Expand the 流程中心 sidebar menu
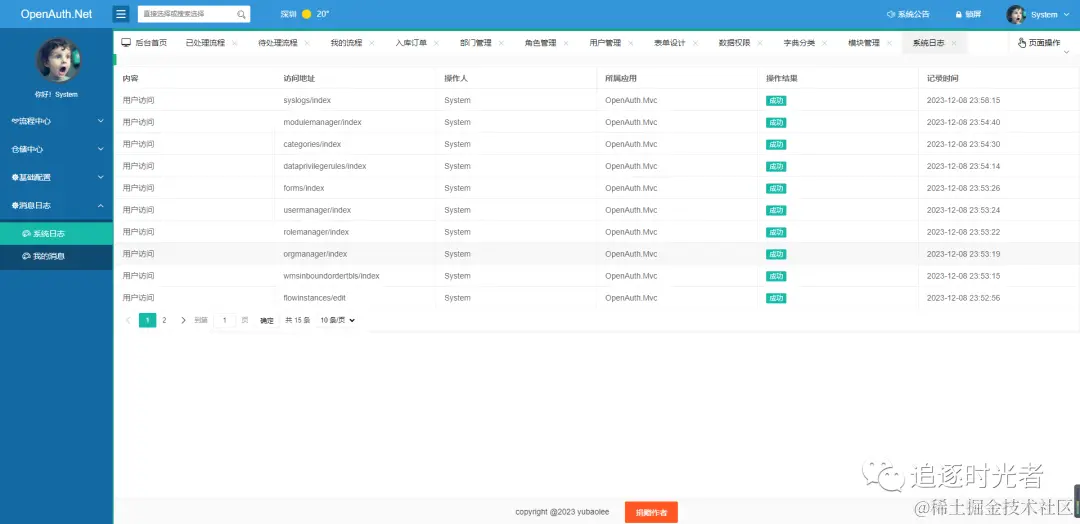The image size is (1080, 524). [56, 121]
